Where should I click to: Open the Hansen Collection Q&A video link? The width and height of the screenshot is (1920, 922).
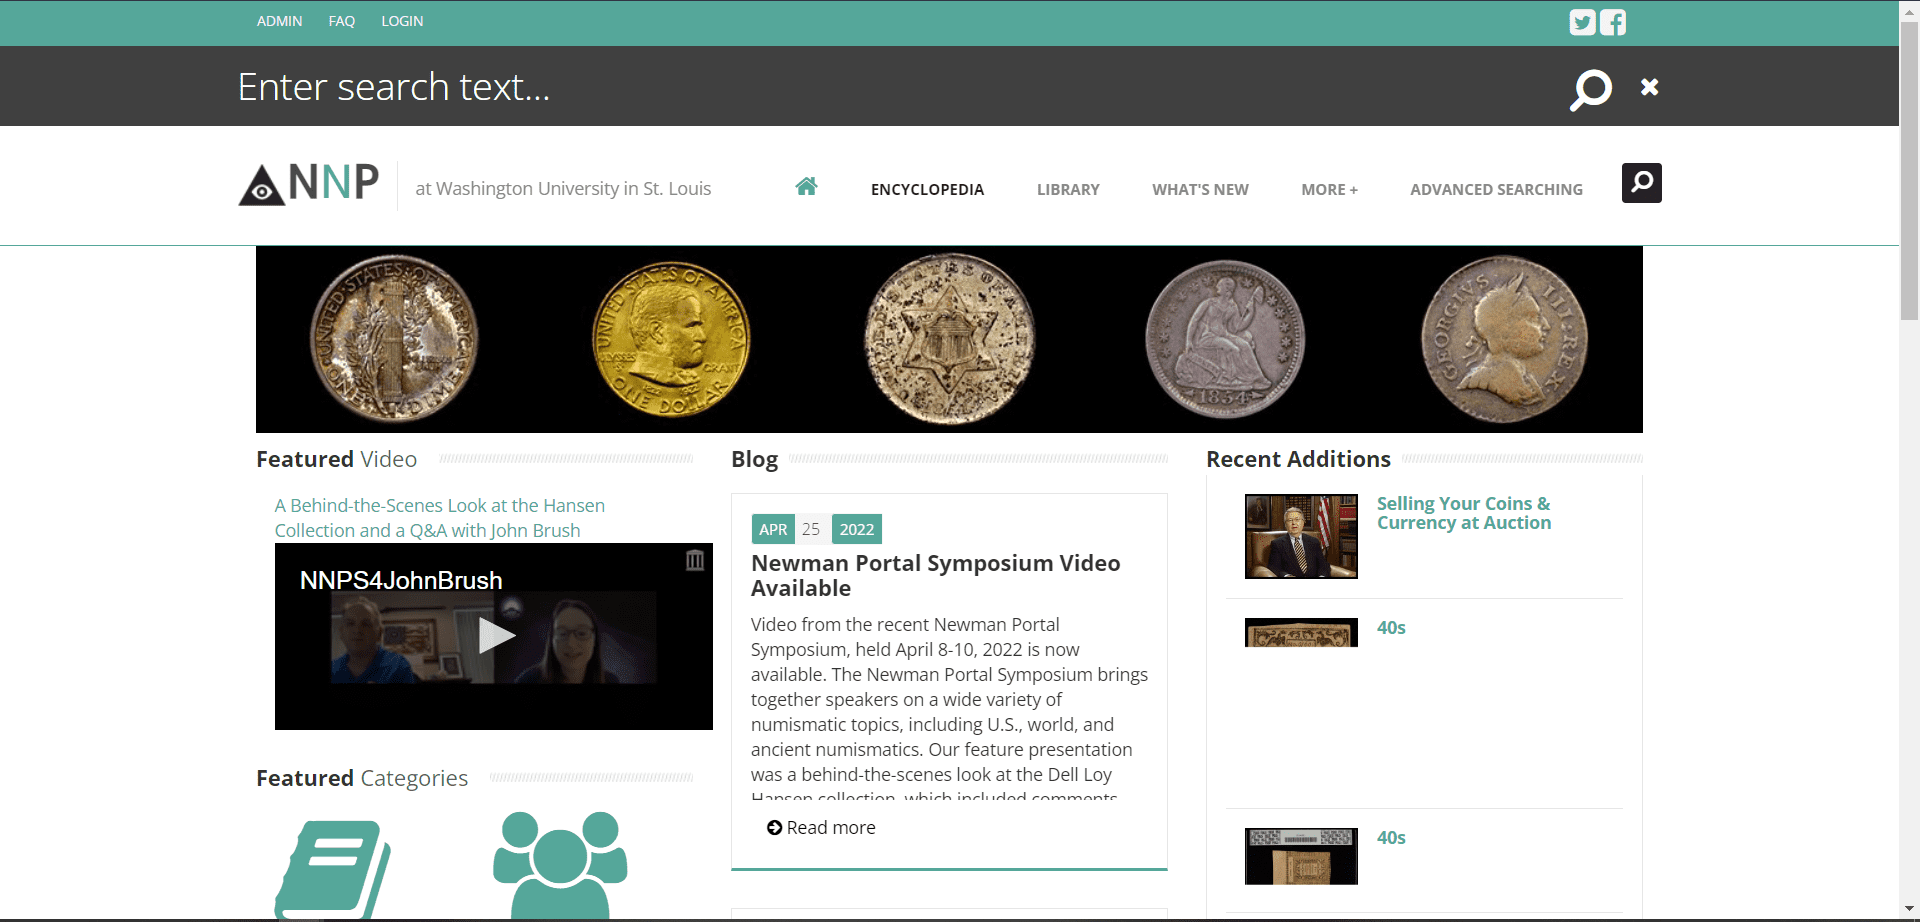click(x=440, y=517)
